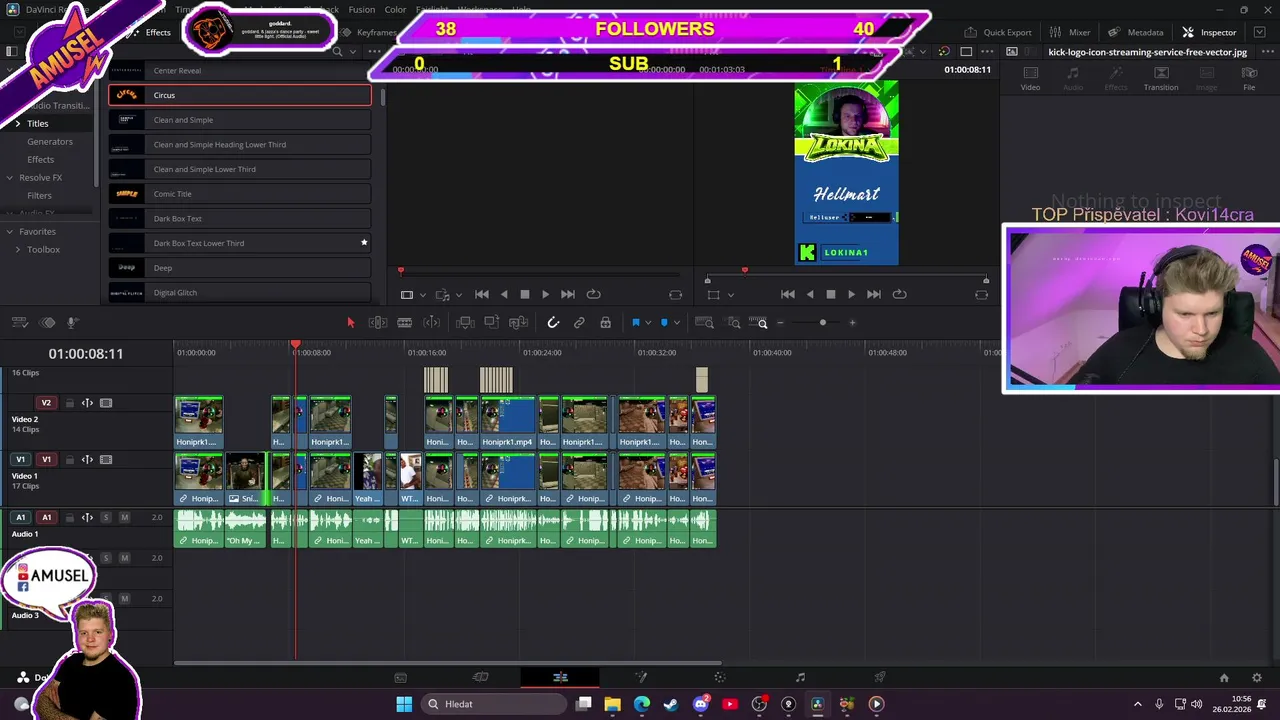
Task: Open flag color dropdown arrow
Action: tap(647, 322)
